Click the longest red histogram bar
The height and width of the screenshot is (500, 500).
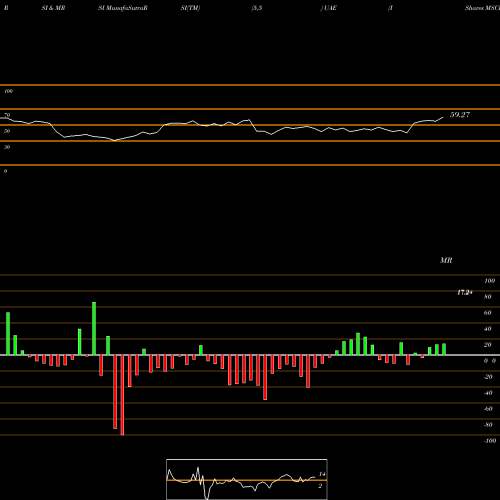[122, 395]
